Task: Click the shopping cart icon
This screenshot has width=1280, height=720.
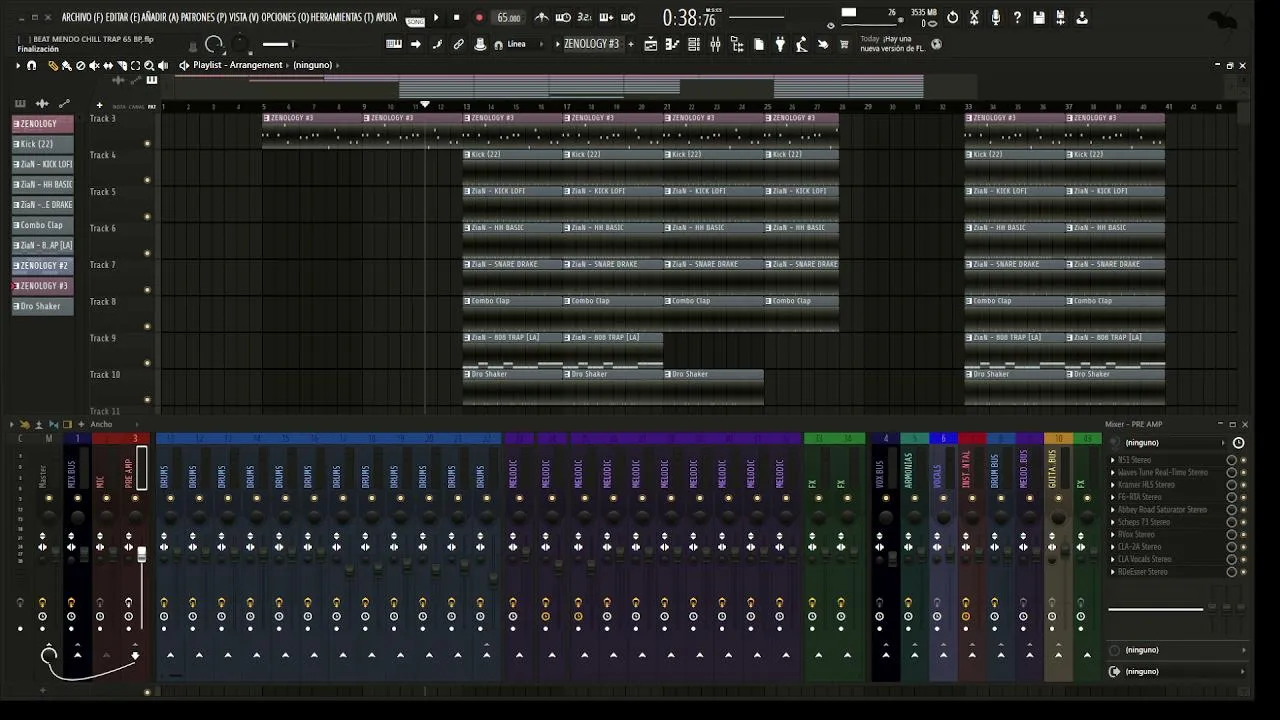Action: 844,44
